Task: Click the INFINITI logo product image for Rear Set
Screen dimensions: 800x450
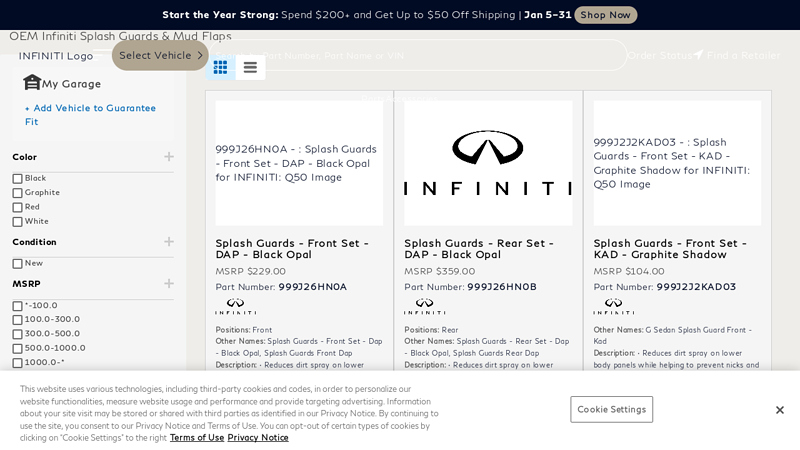Action: point(488,163)
